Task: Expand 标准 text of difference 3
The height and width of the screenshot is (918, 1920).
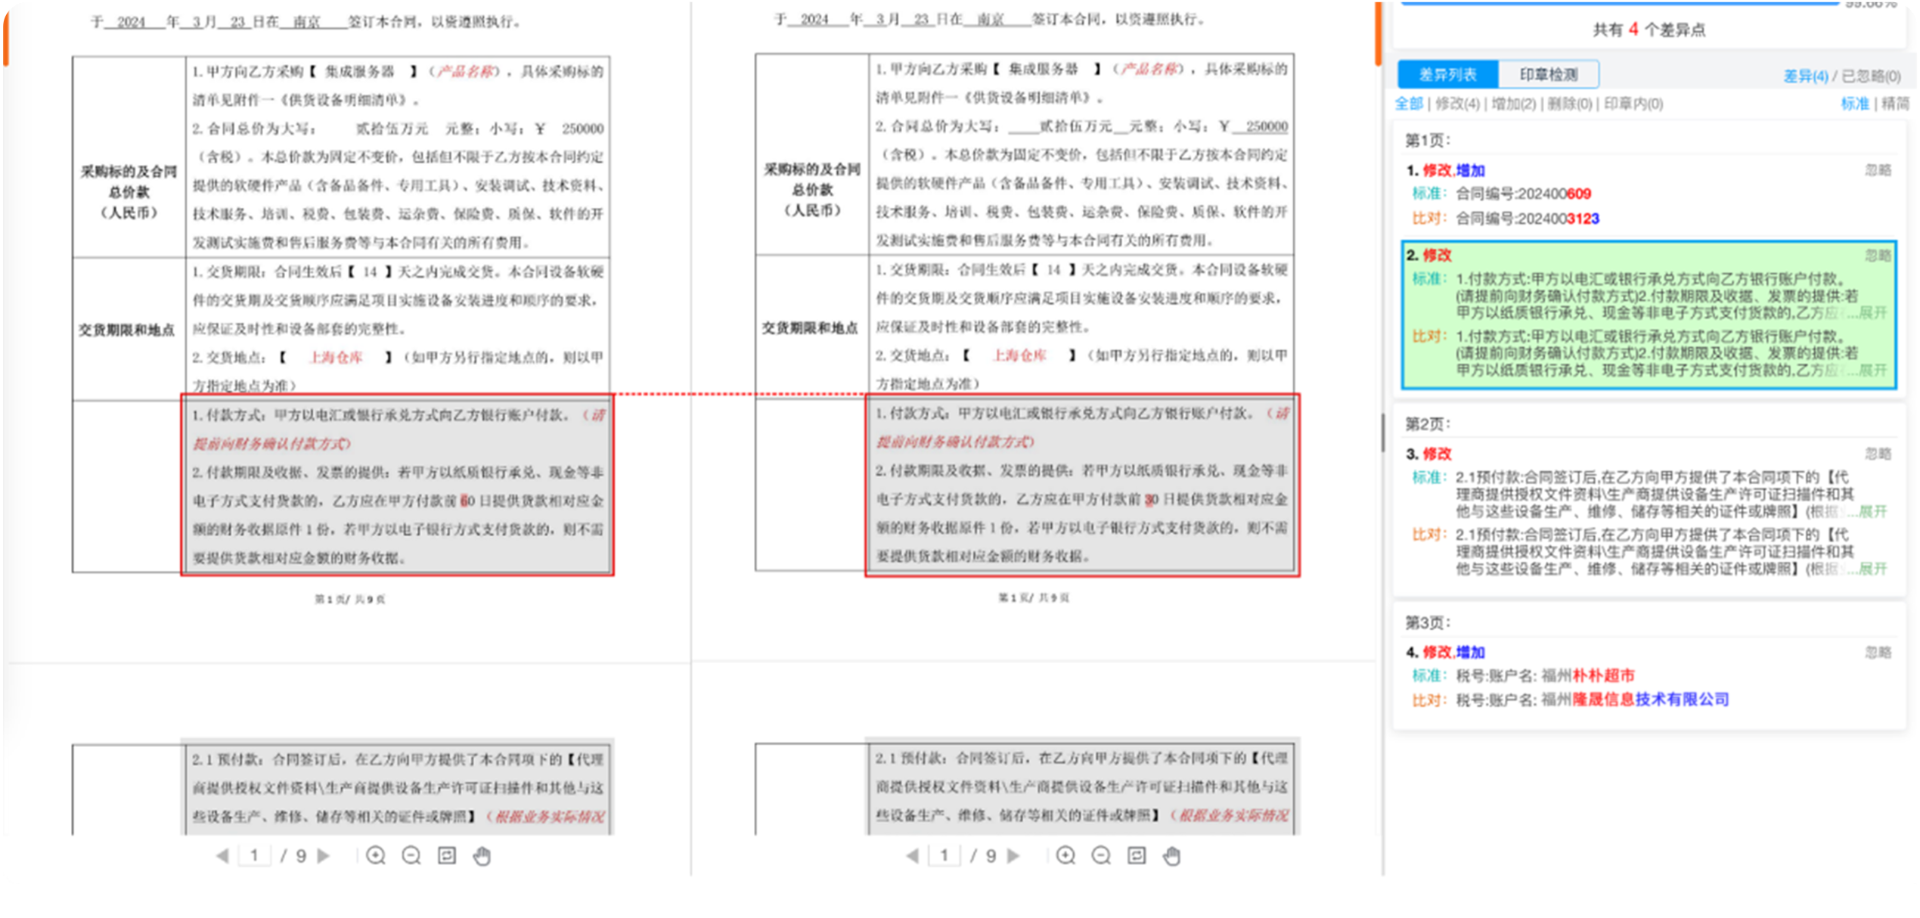Action: 1872,512
